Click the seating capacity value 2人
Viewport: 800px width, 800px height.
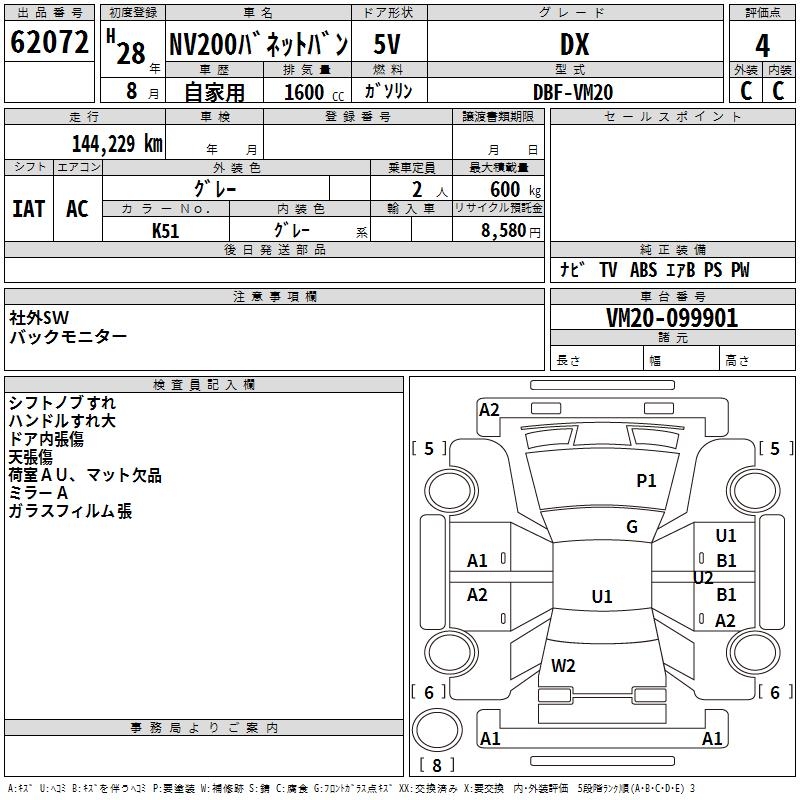tap(430, 190)
